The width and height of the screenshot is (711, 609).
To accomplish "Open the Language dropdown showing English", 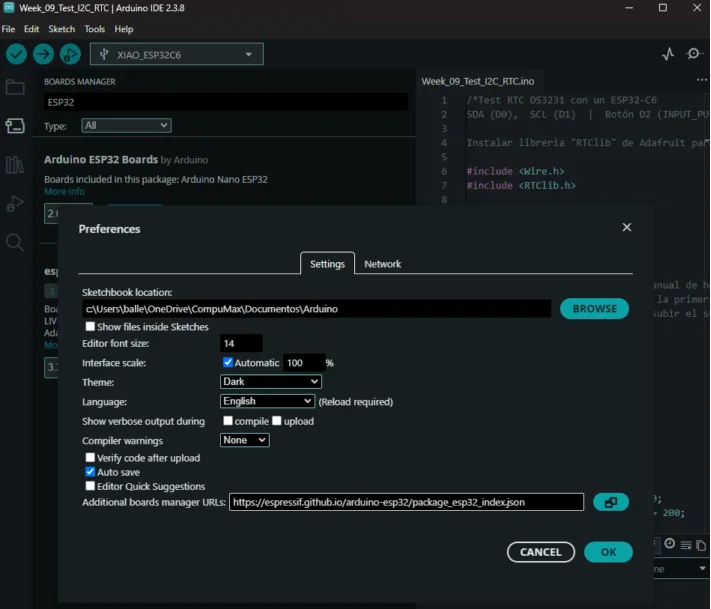I will pos(267,401).
